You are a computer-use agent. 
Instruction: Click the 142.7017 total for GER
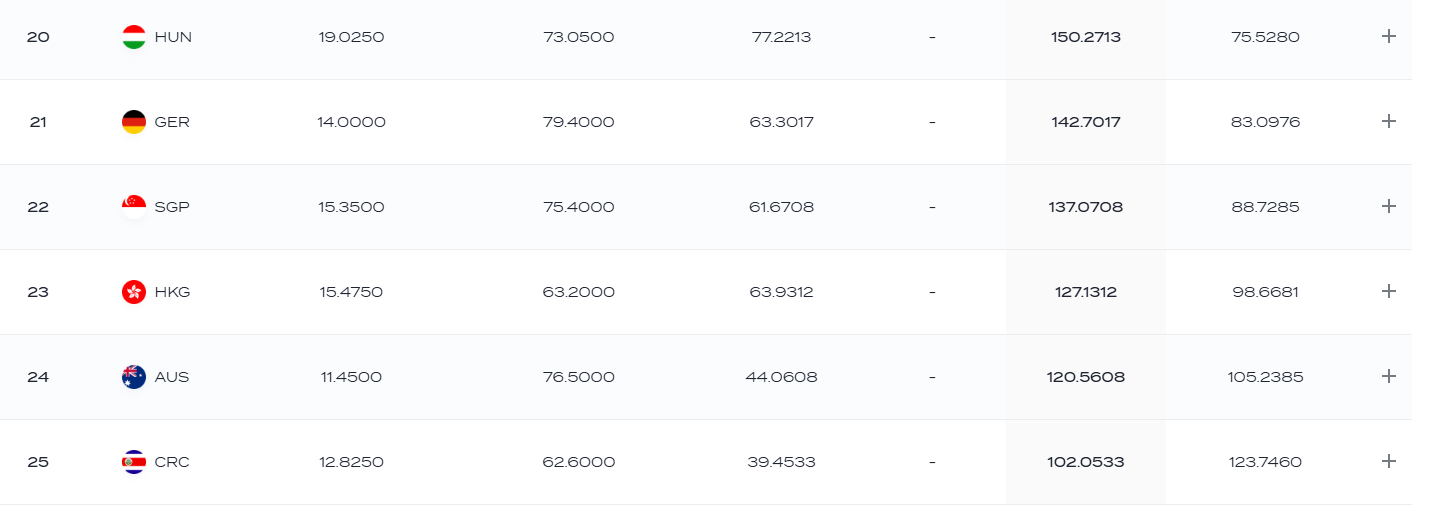pyautogui.click(x=1086, y=122)
